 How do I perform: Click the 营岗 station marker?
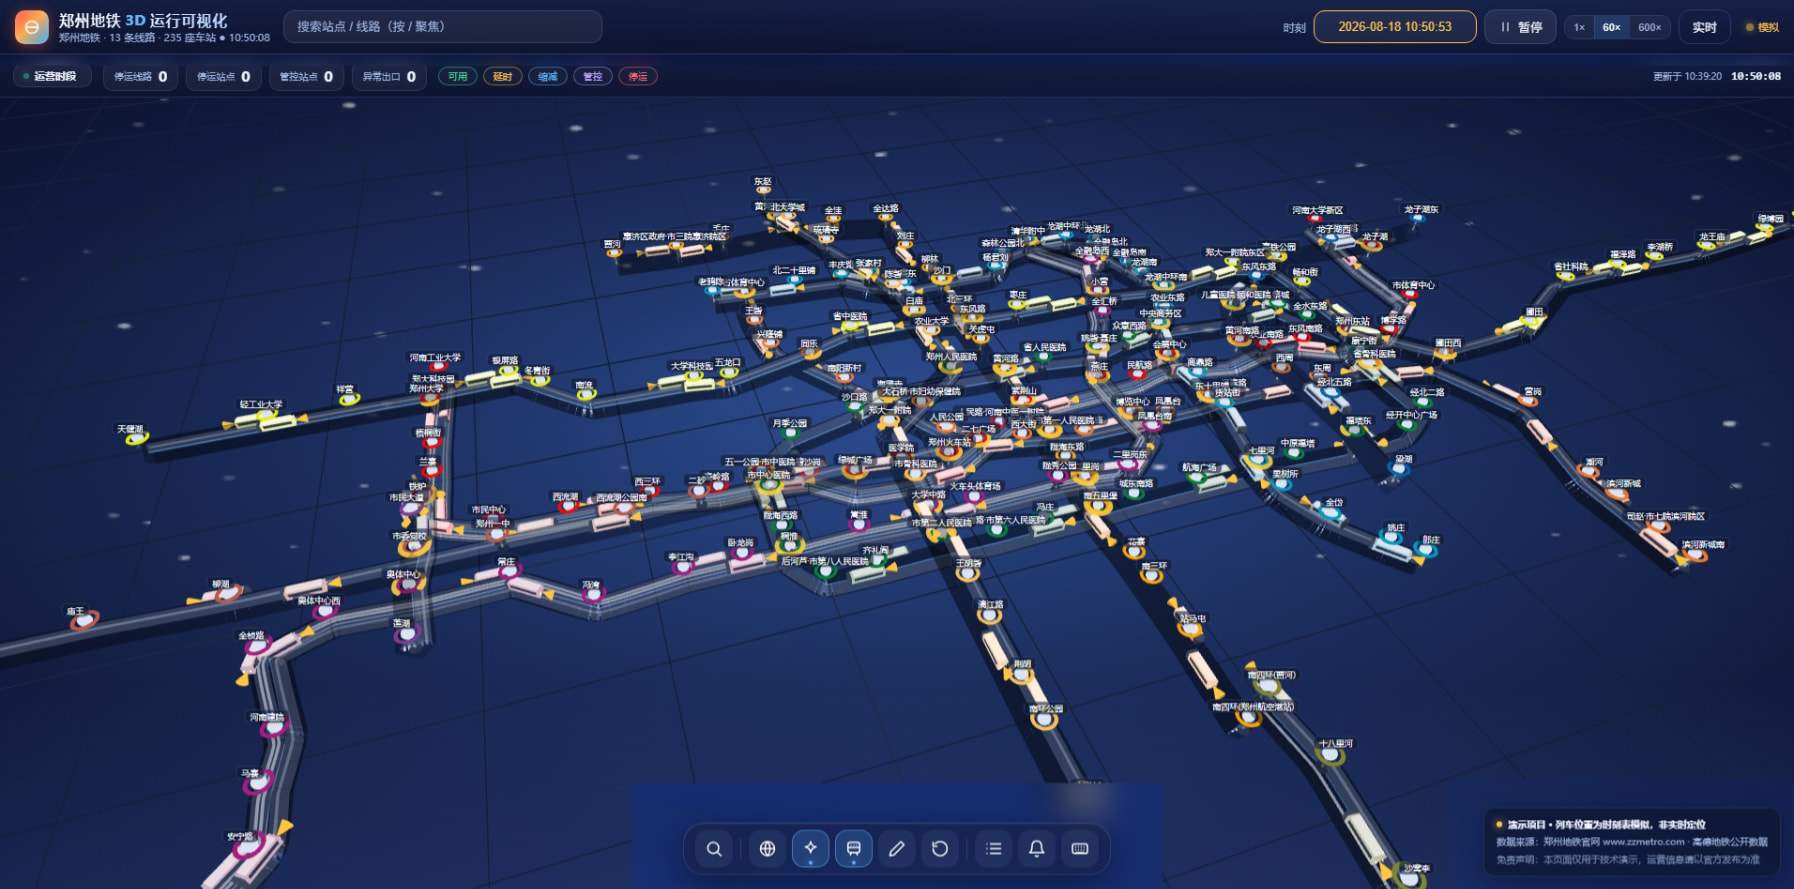pos(1528,401)
